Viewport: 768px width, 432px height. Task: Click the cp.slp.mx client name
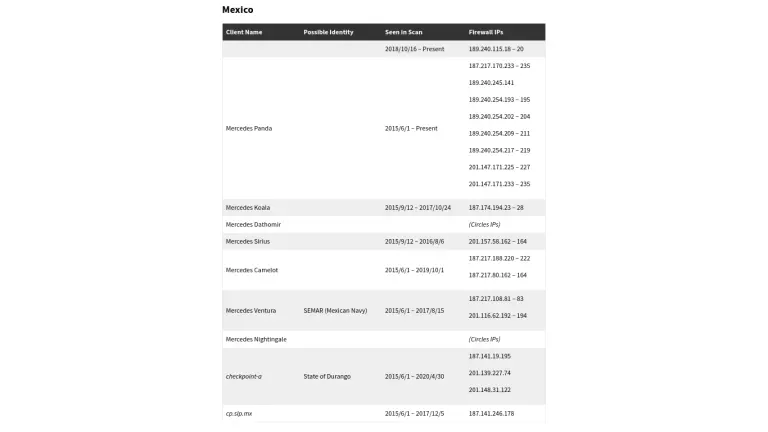[239, 413]
